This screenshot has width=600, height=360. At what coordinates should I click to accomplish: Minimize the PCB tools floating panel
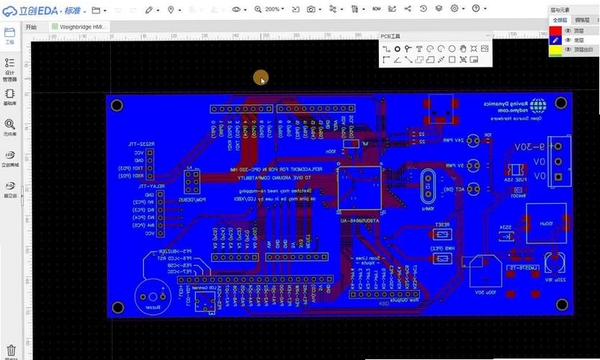coord(488,36)
